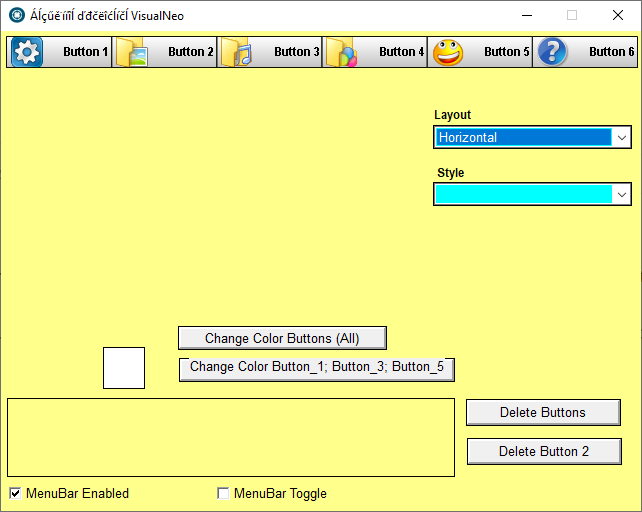Click the colorful balls folder icon on Button 4
Viewport: 642px width, 512px height.
[x=341, y=52]
